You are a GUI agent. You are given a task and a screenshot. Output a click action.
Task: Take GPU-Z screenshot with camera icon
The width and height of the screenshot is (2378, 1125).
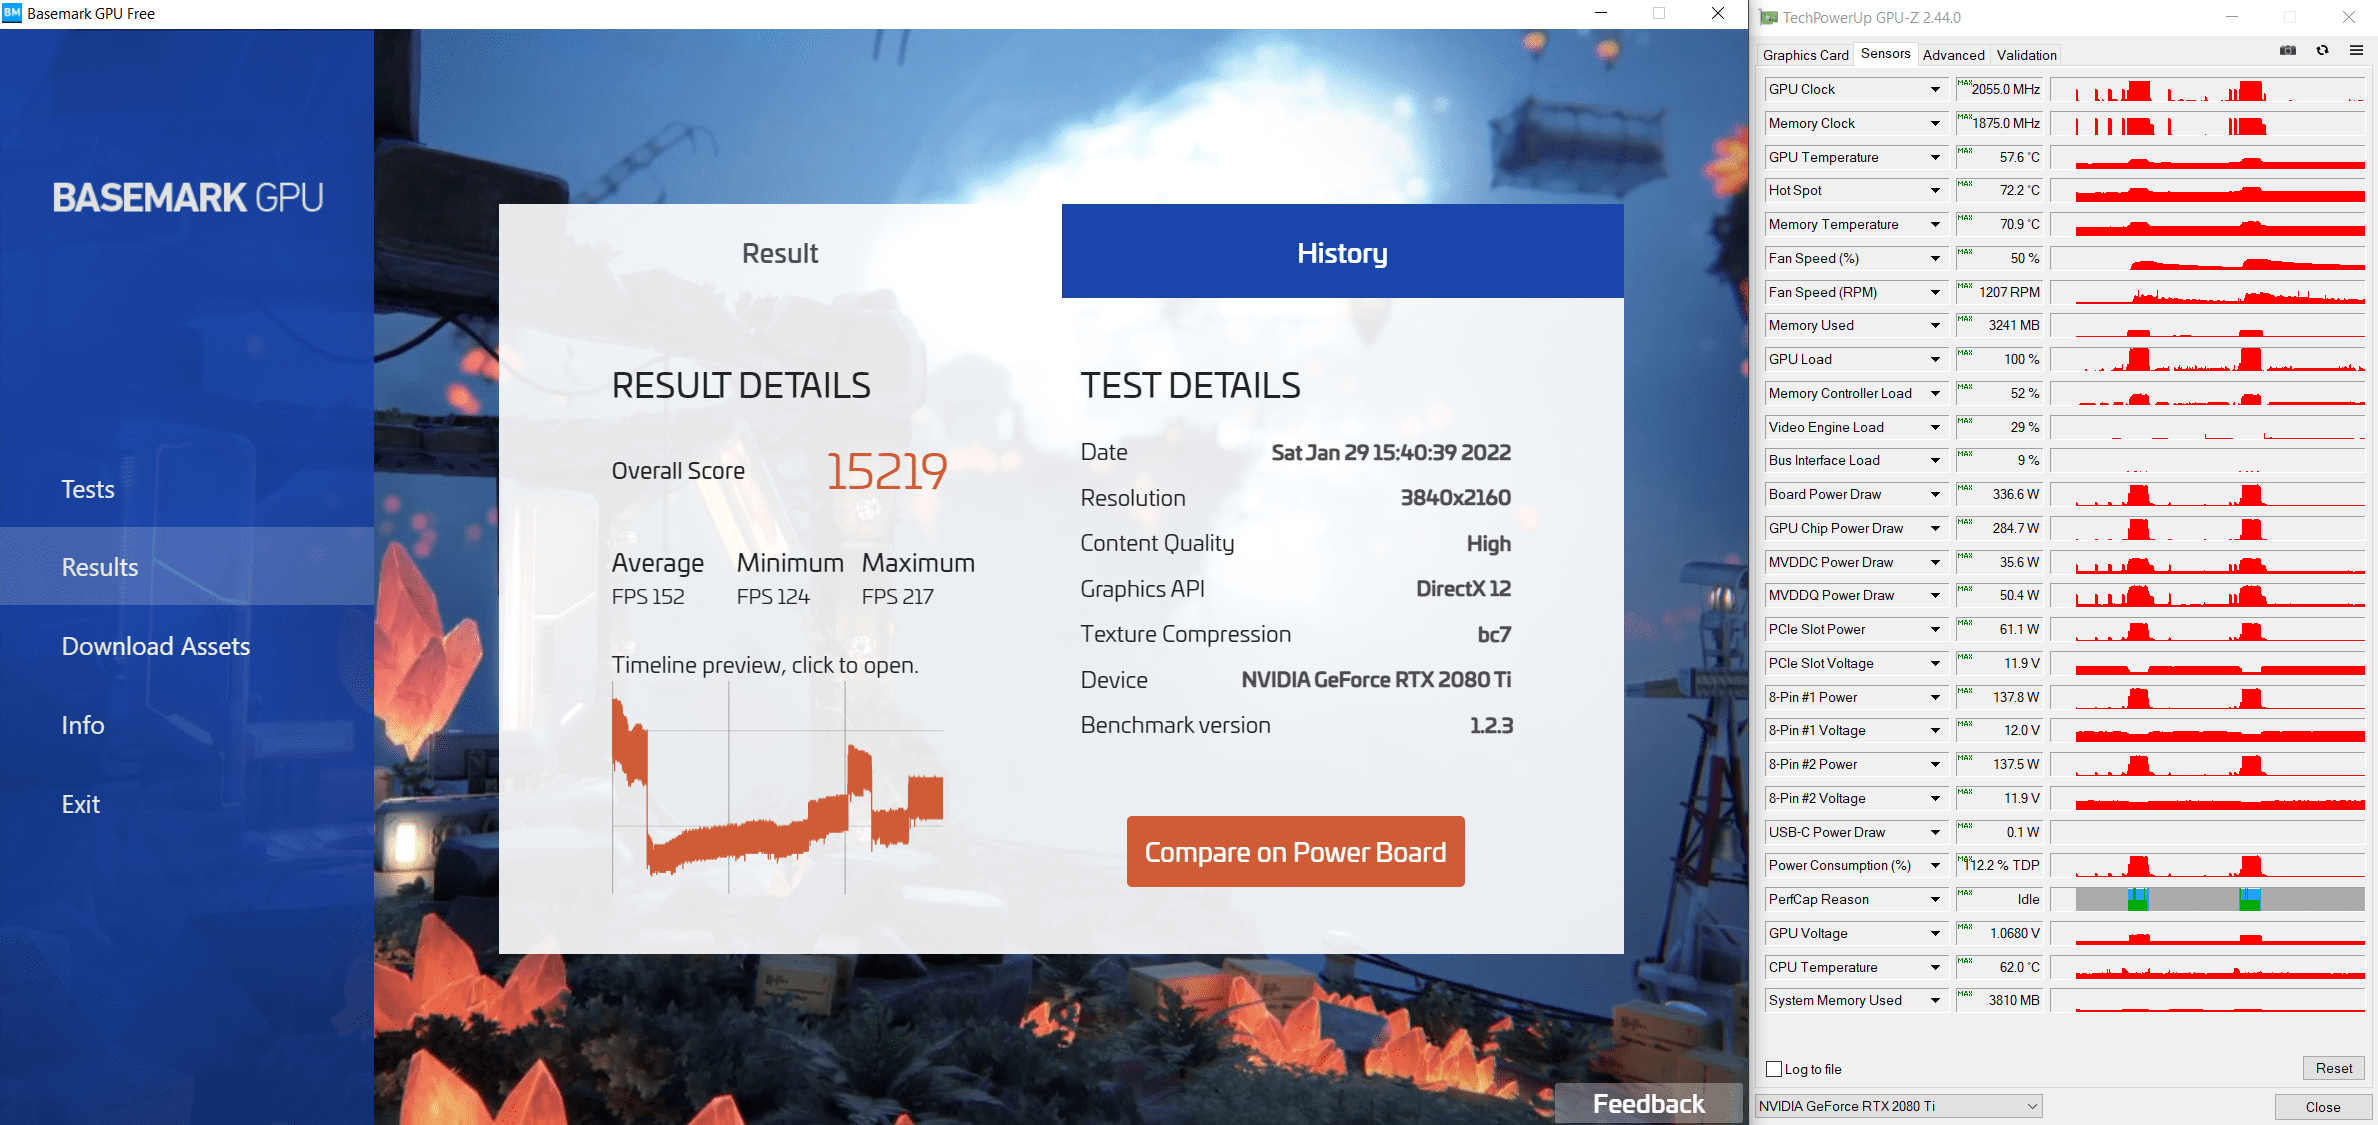tap(2287, 51)
